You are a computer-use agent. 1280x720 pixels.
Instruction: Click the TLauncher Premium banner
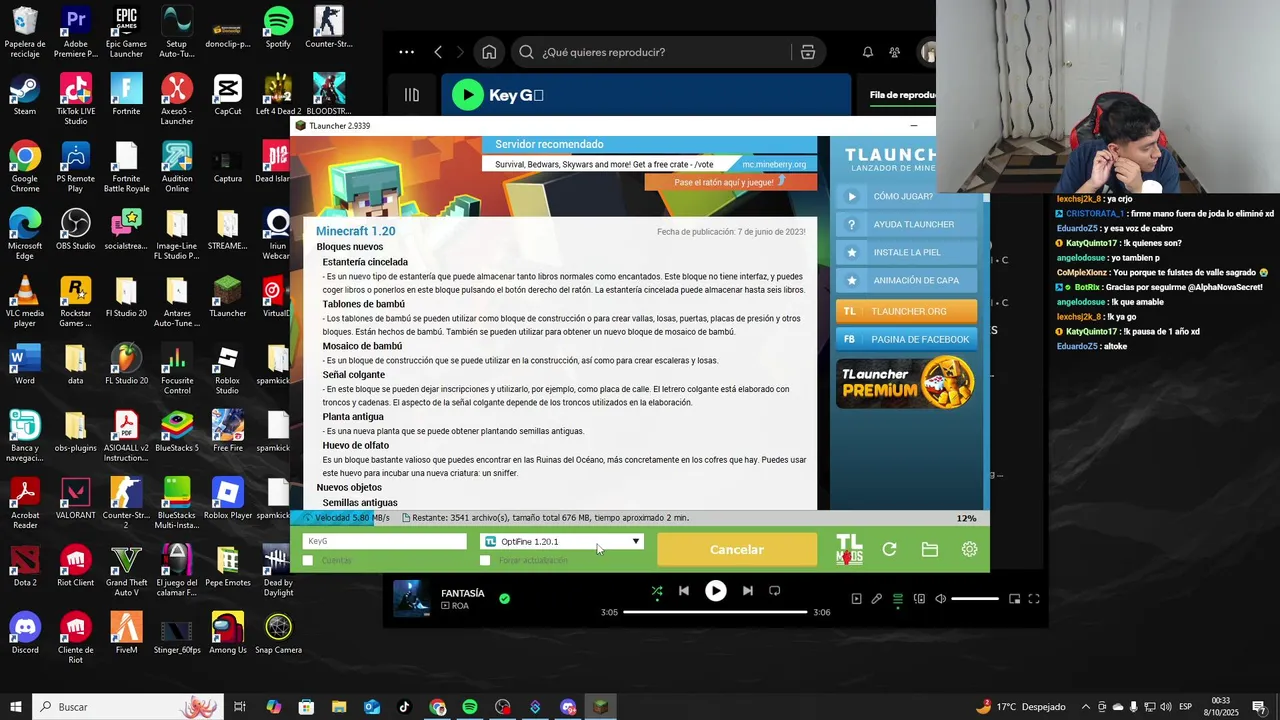906,383
